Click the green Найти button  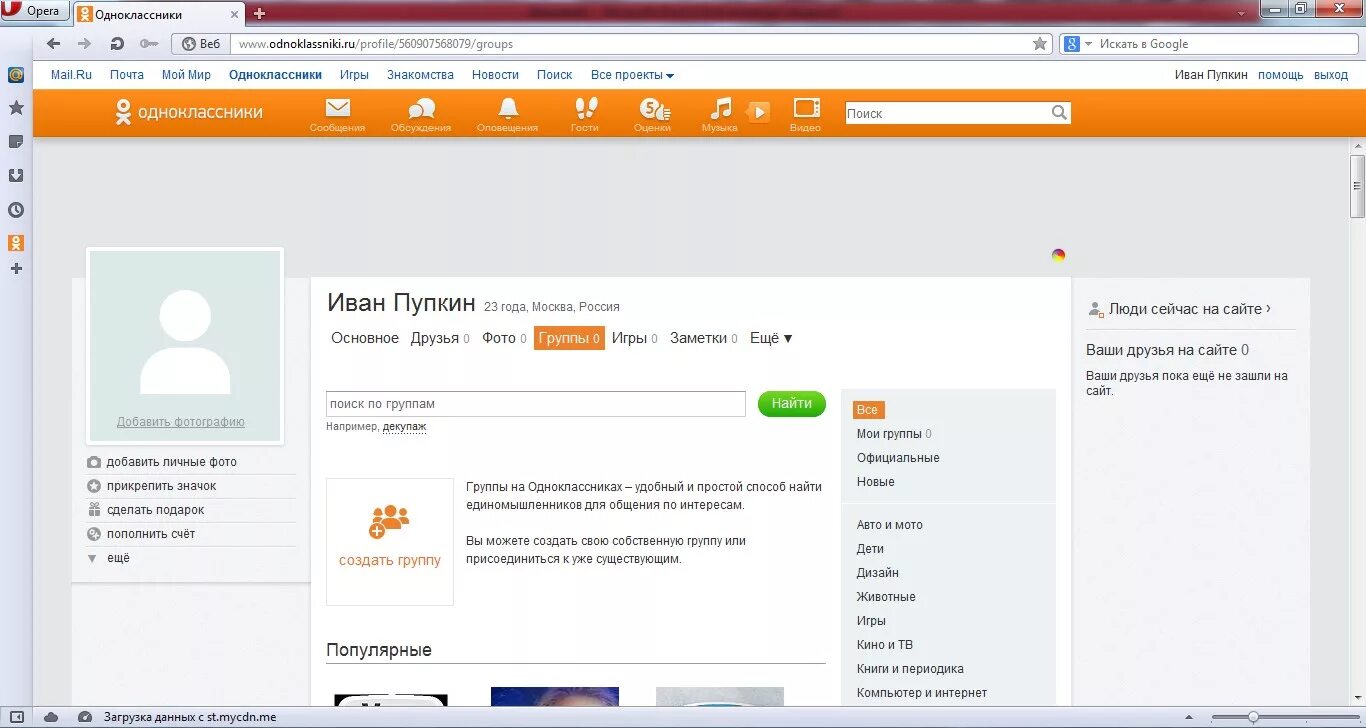pyautogui.click(x=792, y=403)
